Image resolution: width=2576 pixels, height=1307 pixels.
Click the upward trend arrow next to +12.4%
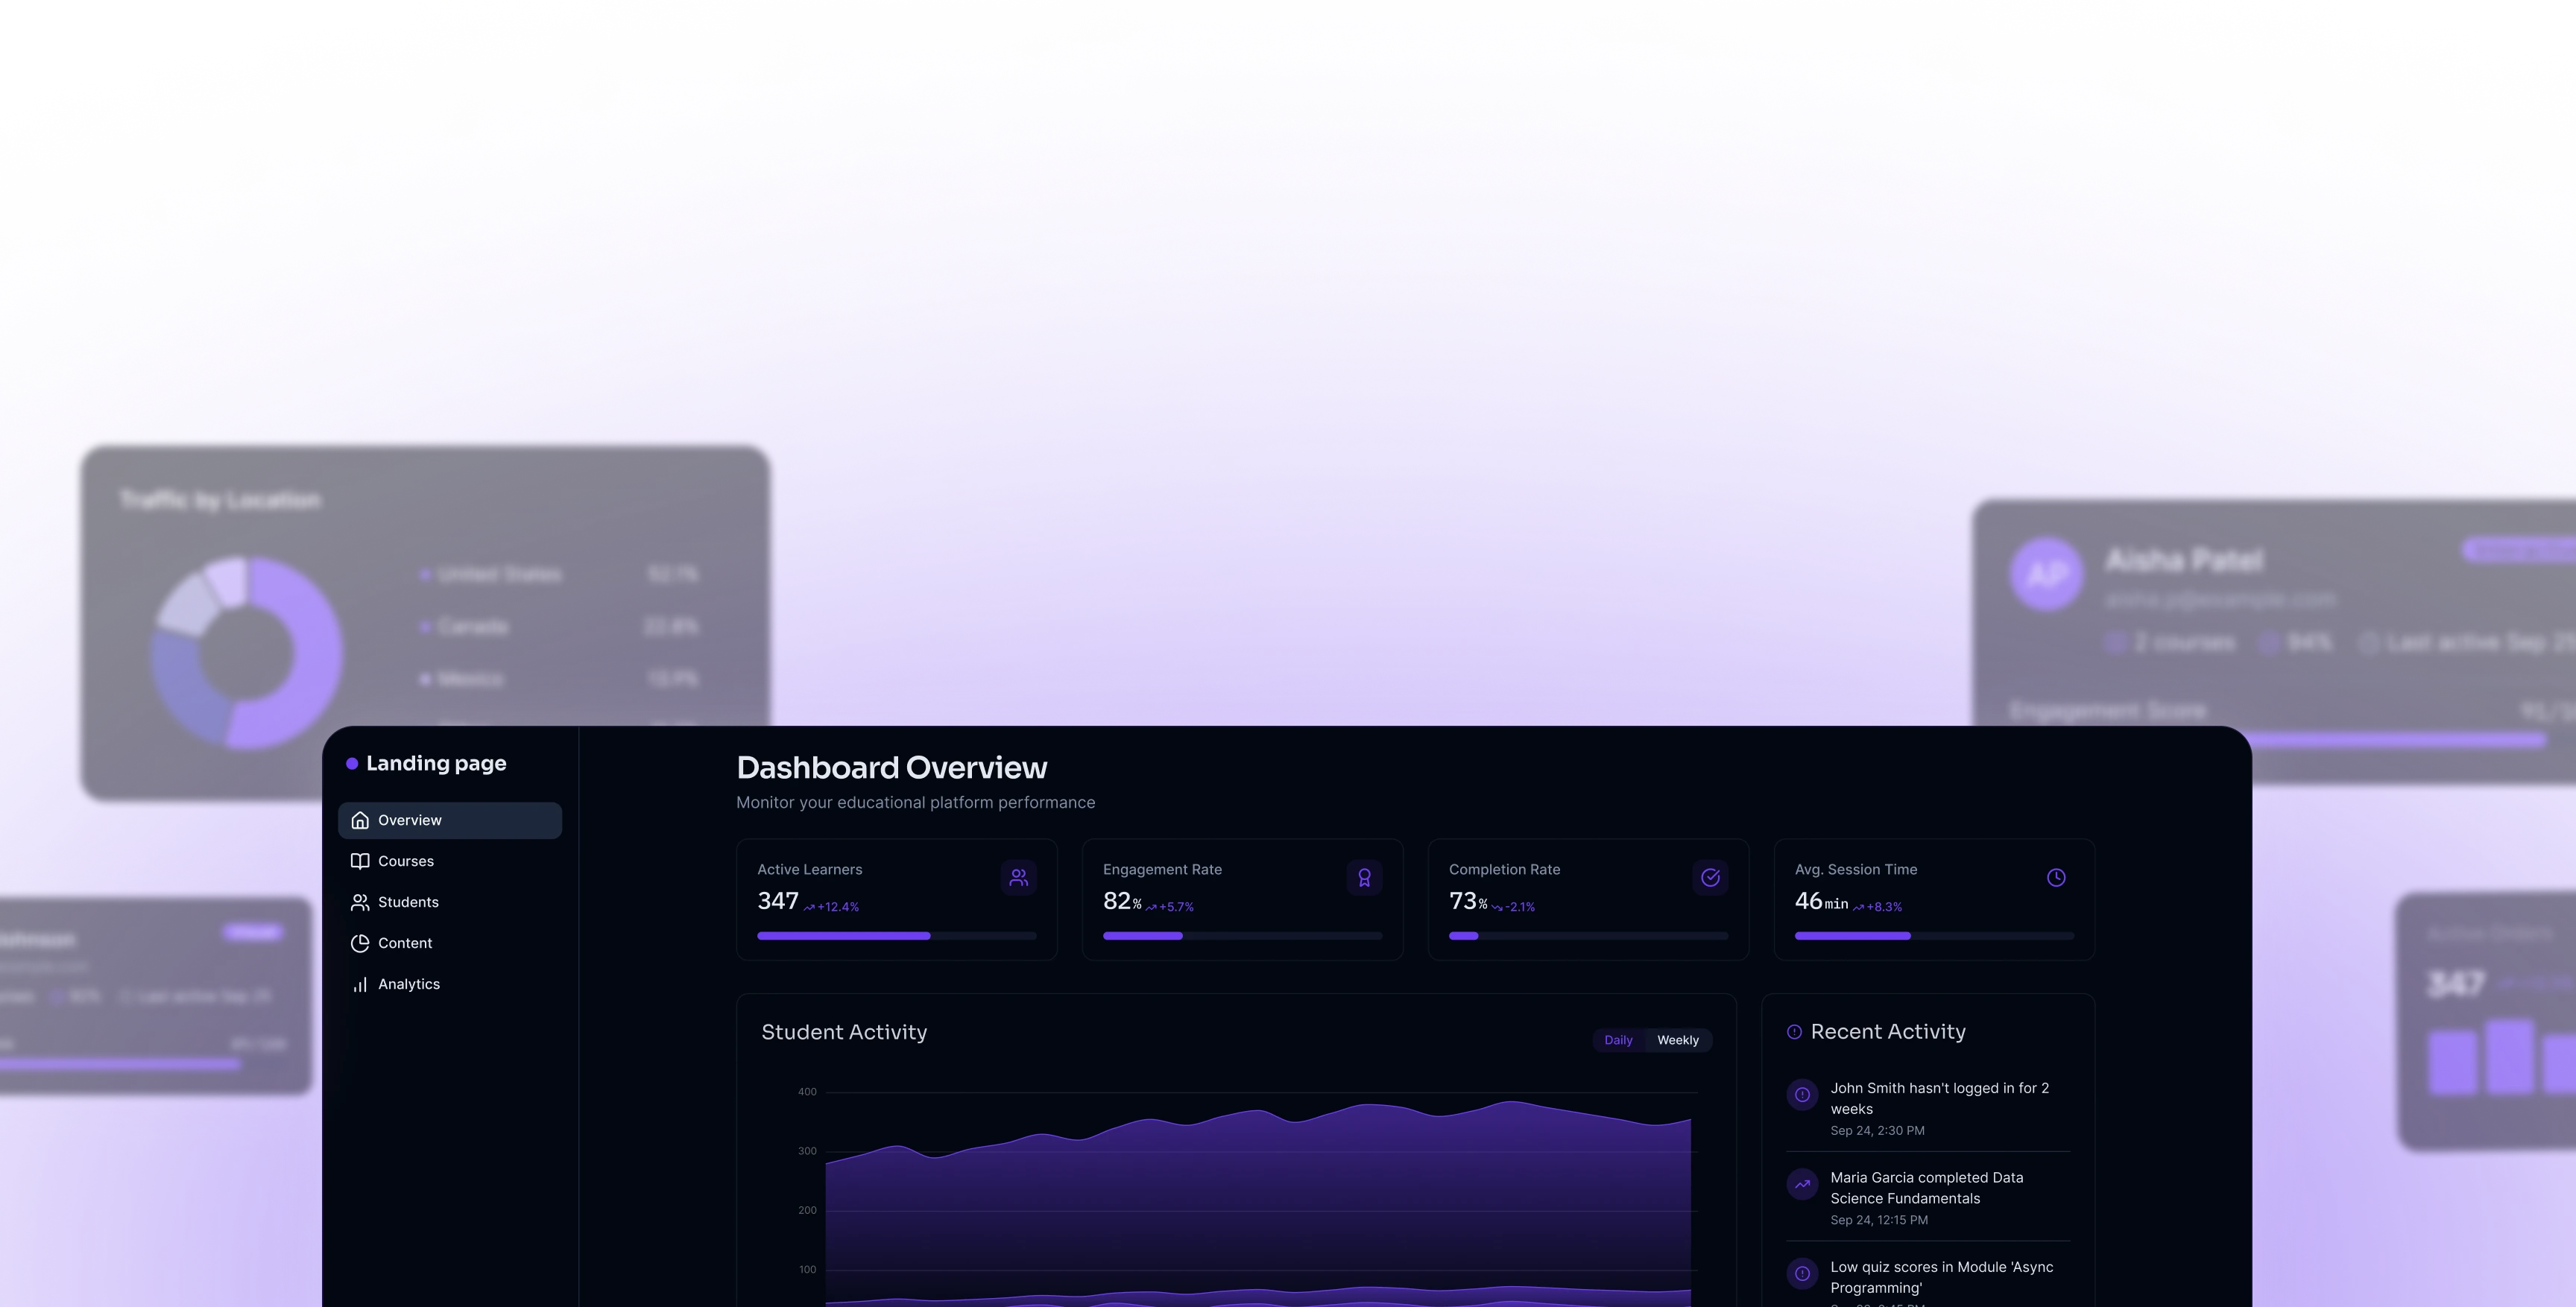point(809,908)
